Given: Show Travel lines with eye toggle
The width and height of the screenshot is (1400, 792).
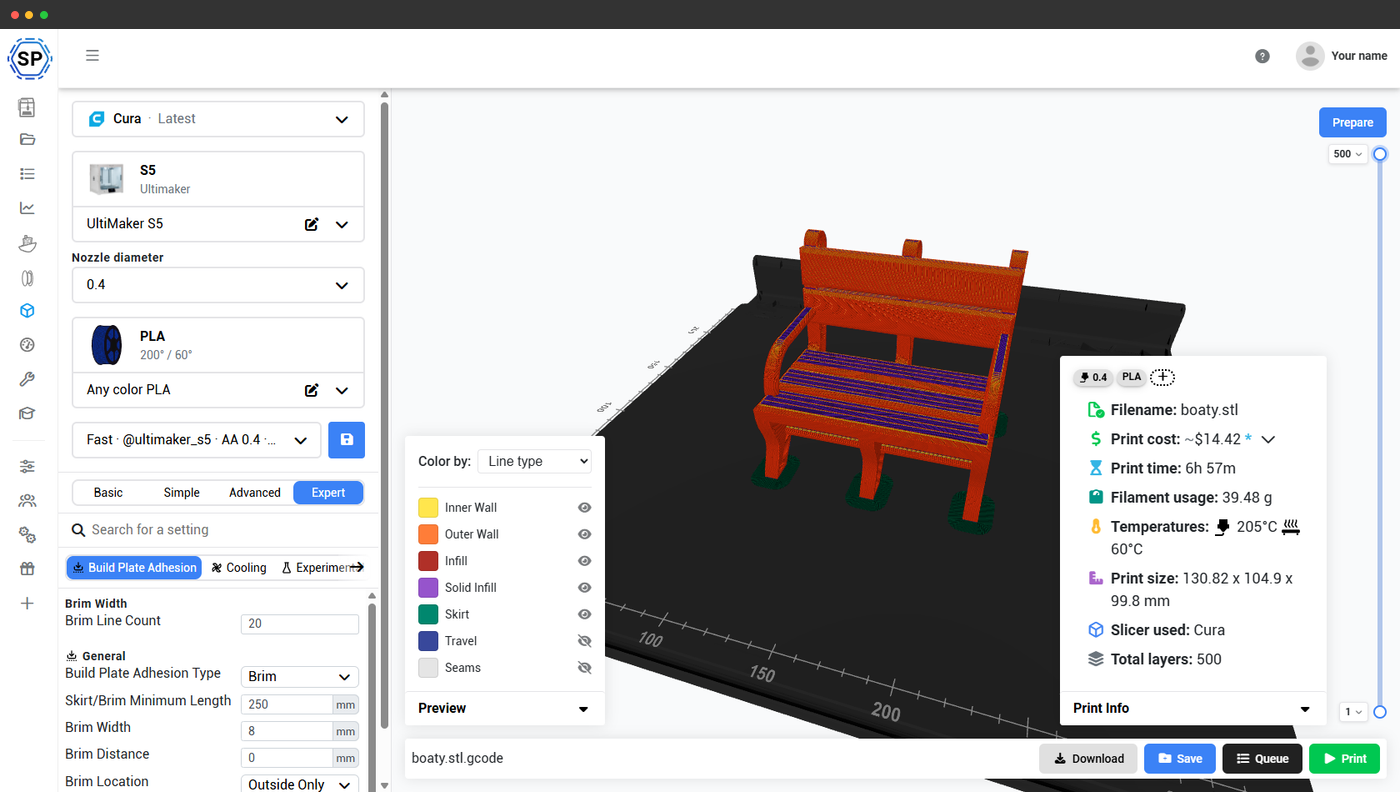Looking at the screenshot, I should 585,641.
